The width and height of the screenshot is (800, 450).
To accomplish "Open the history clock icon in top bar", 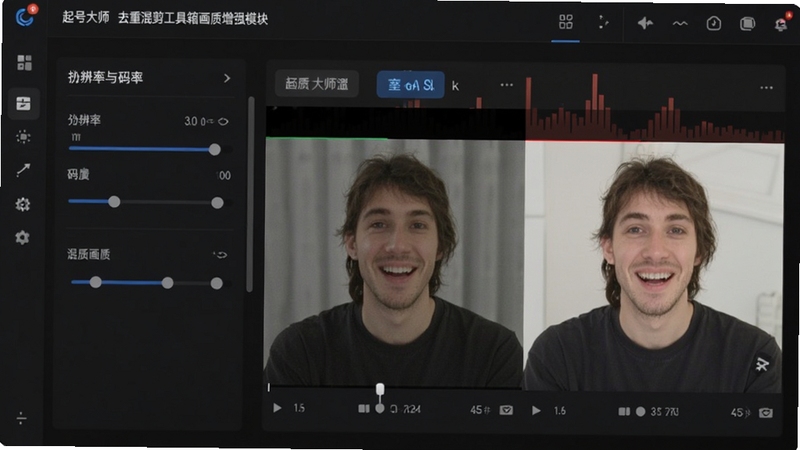I will (x=714, y=23).
